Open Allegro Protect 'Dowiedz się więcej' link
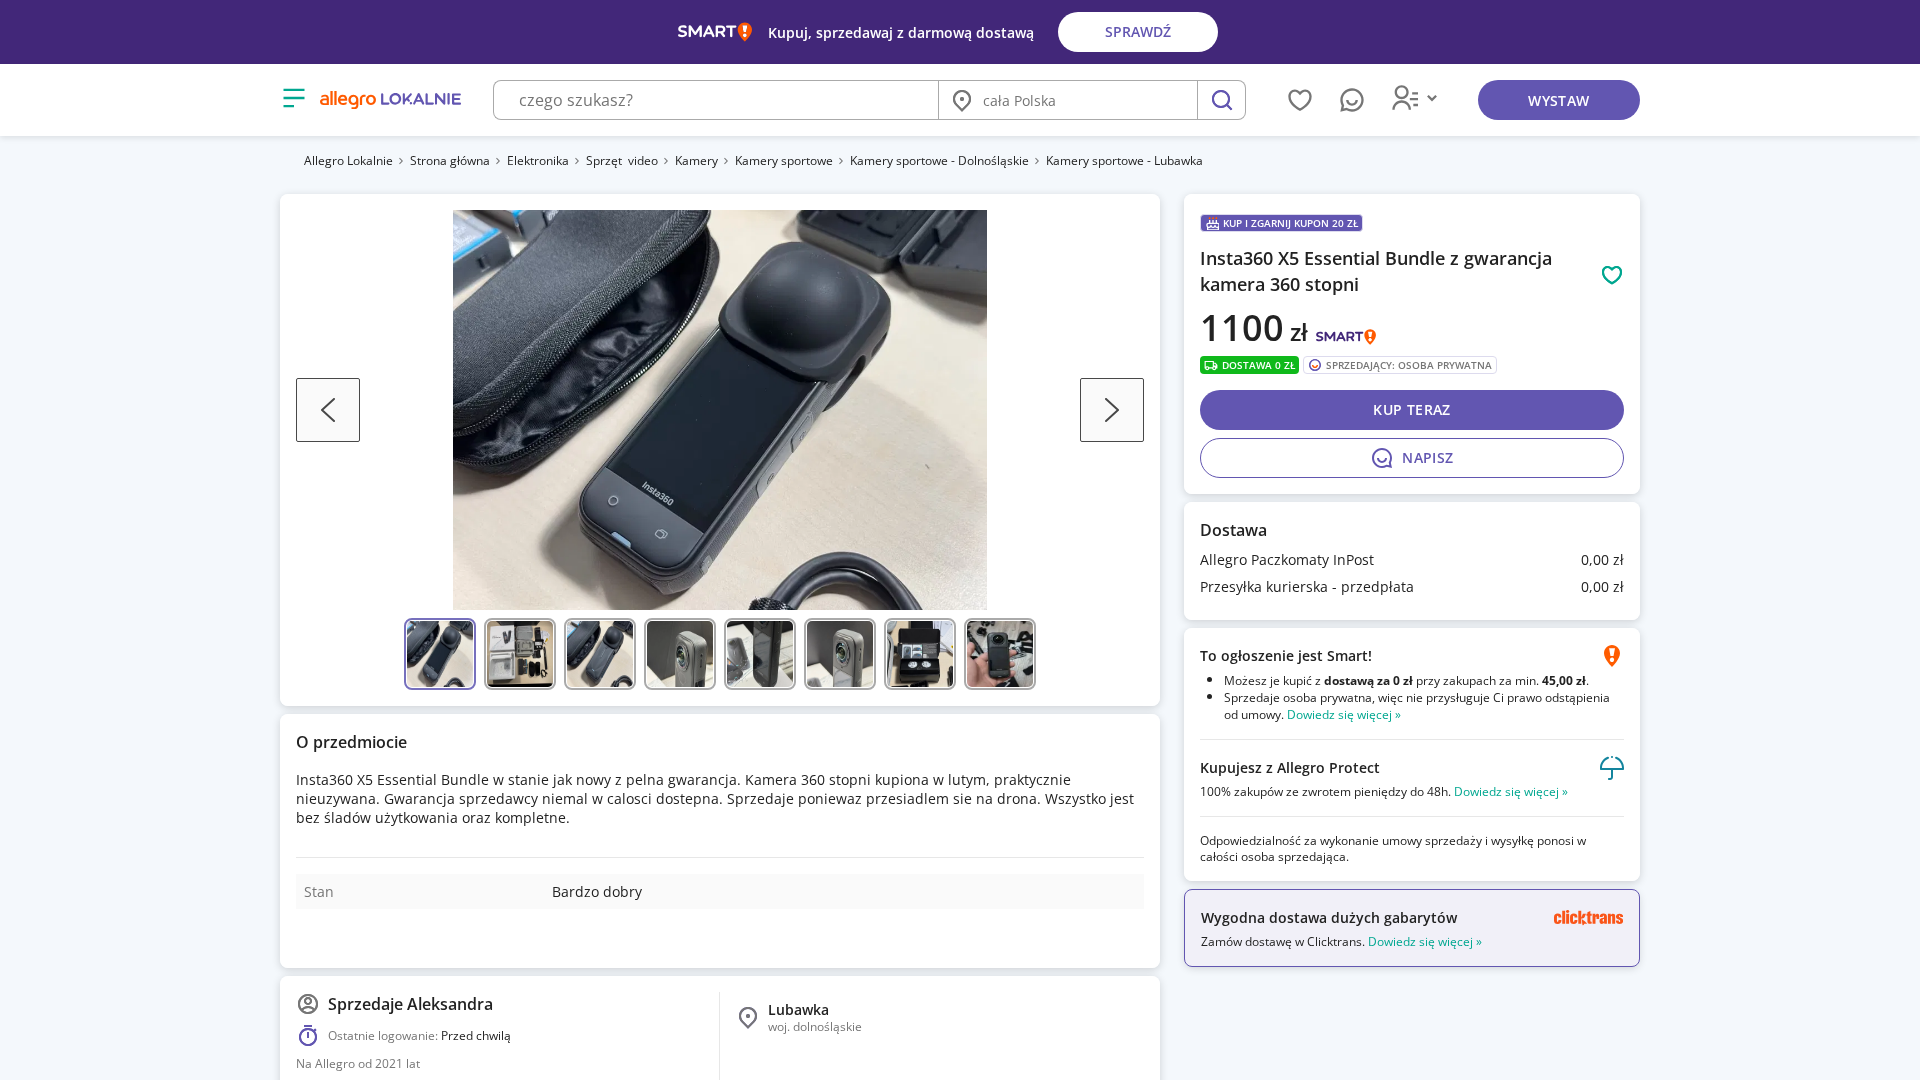 [x=1511, y=792]
